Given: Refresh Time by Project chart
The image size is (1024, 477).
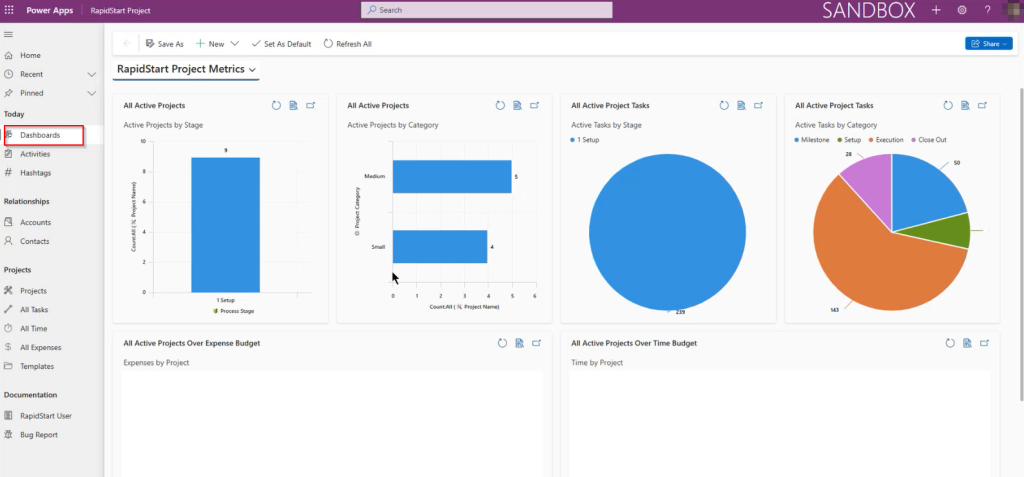Looking at the screenshot, I should (950, 343).
